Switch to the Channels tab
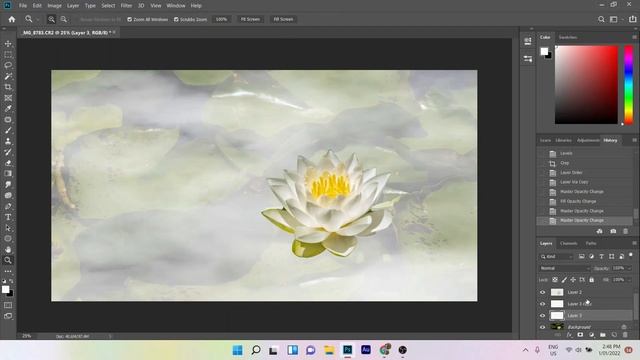 (569, 243)
